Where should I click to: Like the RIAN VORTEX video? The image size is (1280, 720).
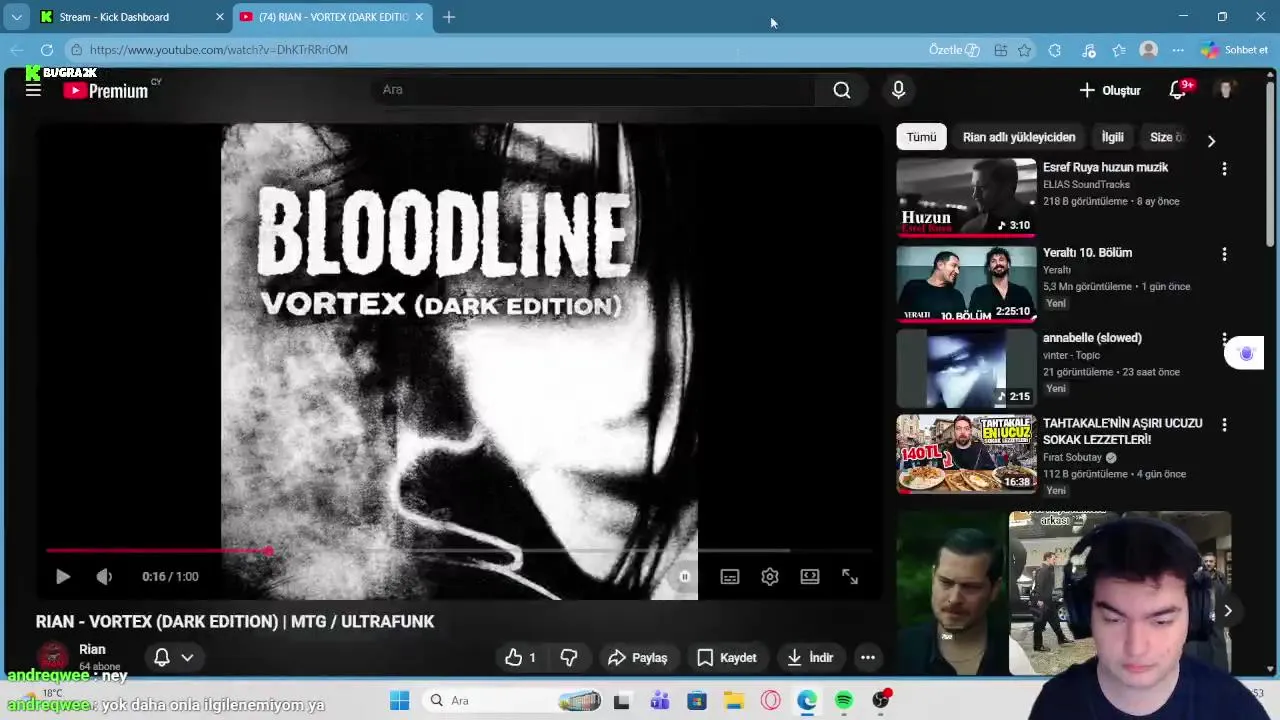(x=521, y=657)
